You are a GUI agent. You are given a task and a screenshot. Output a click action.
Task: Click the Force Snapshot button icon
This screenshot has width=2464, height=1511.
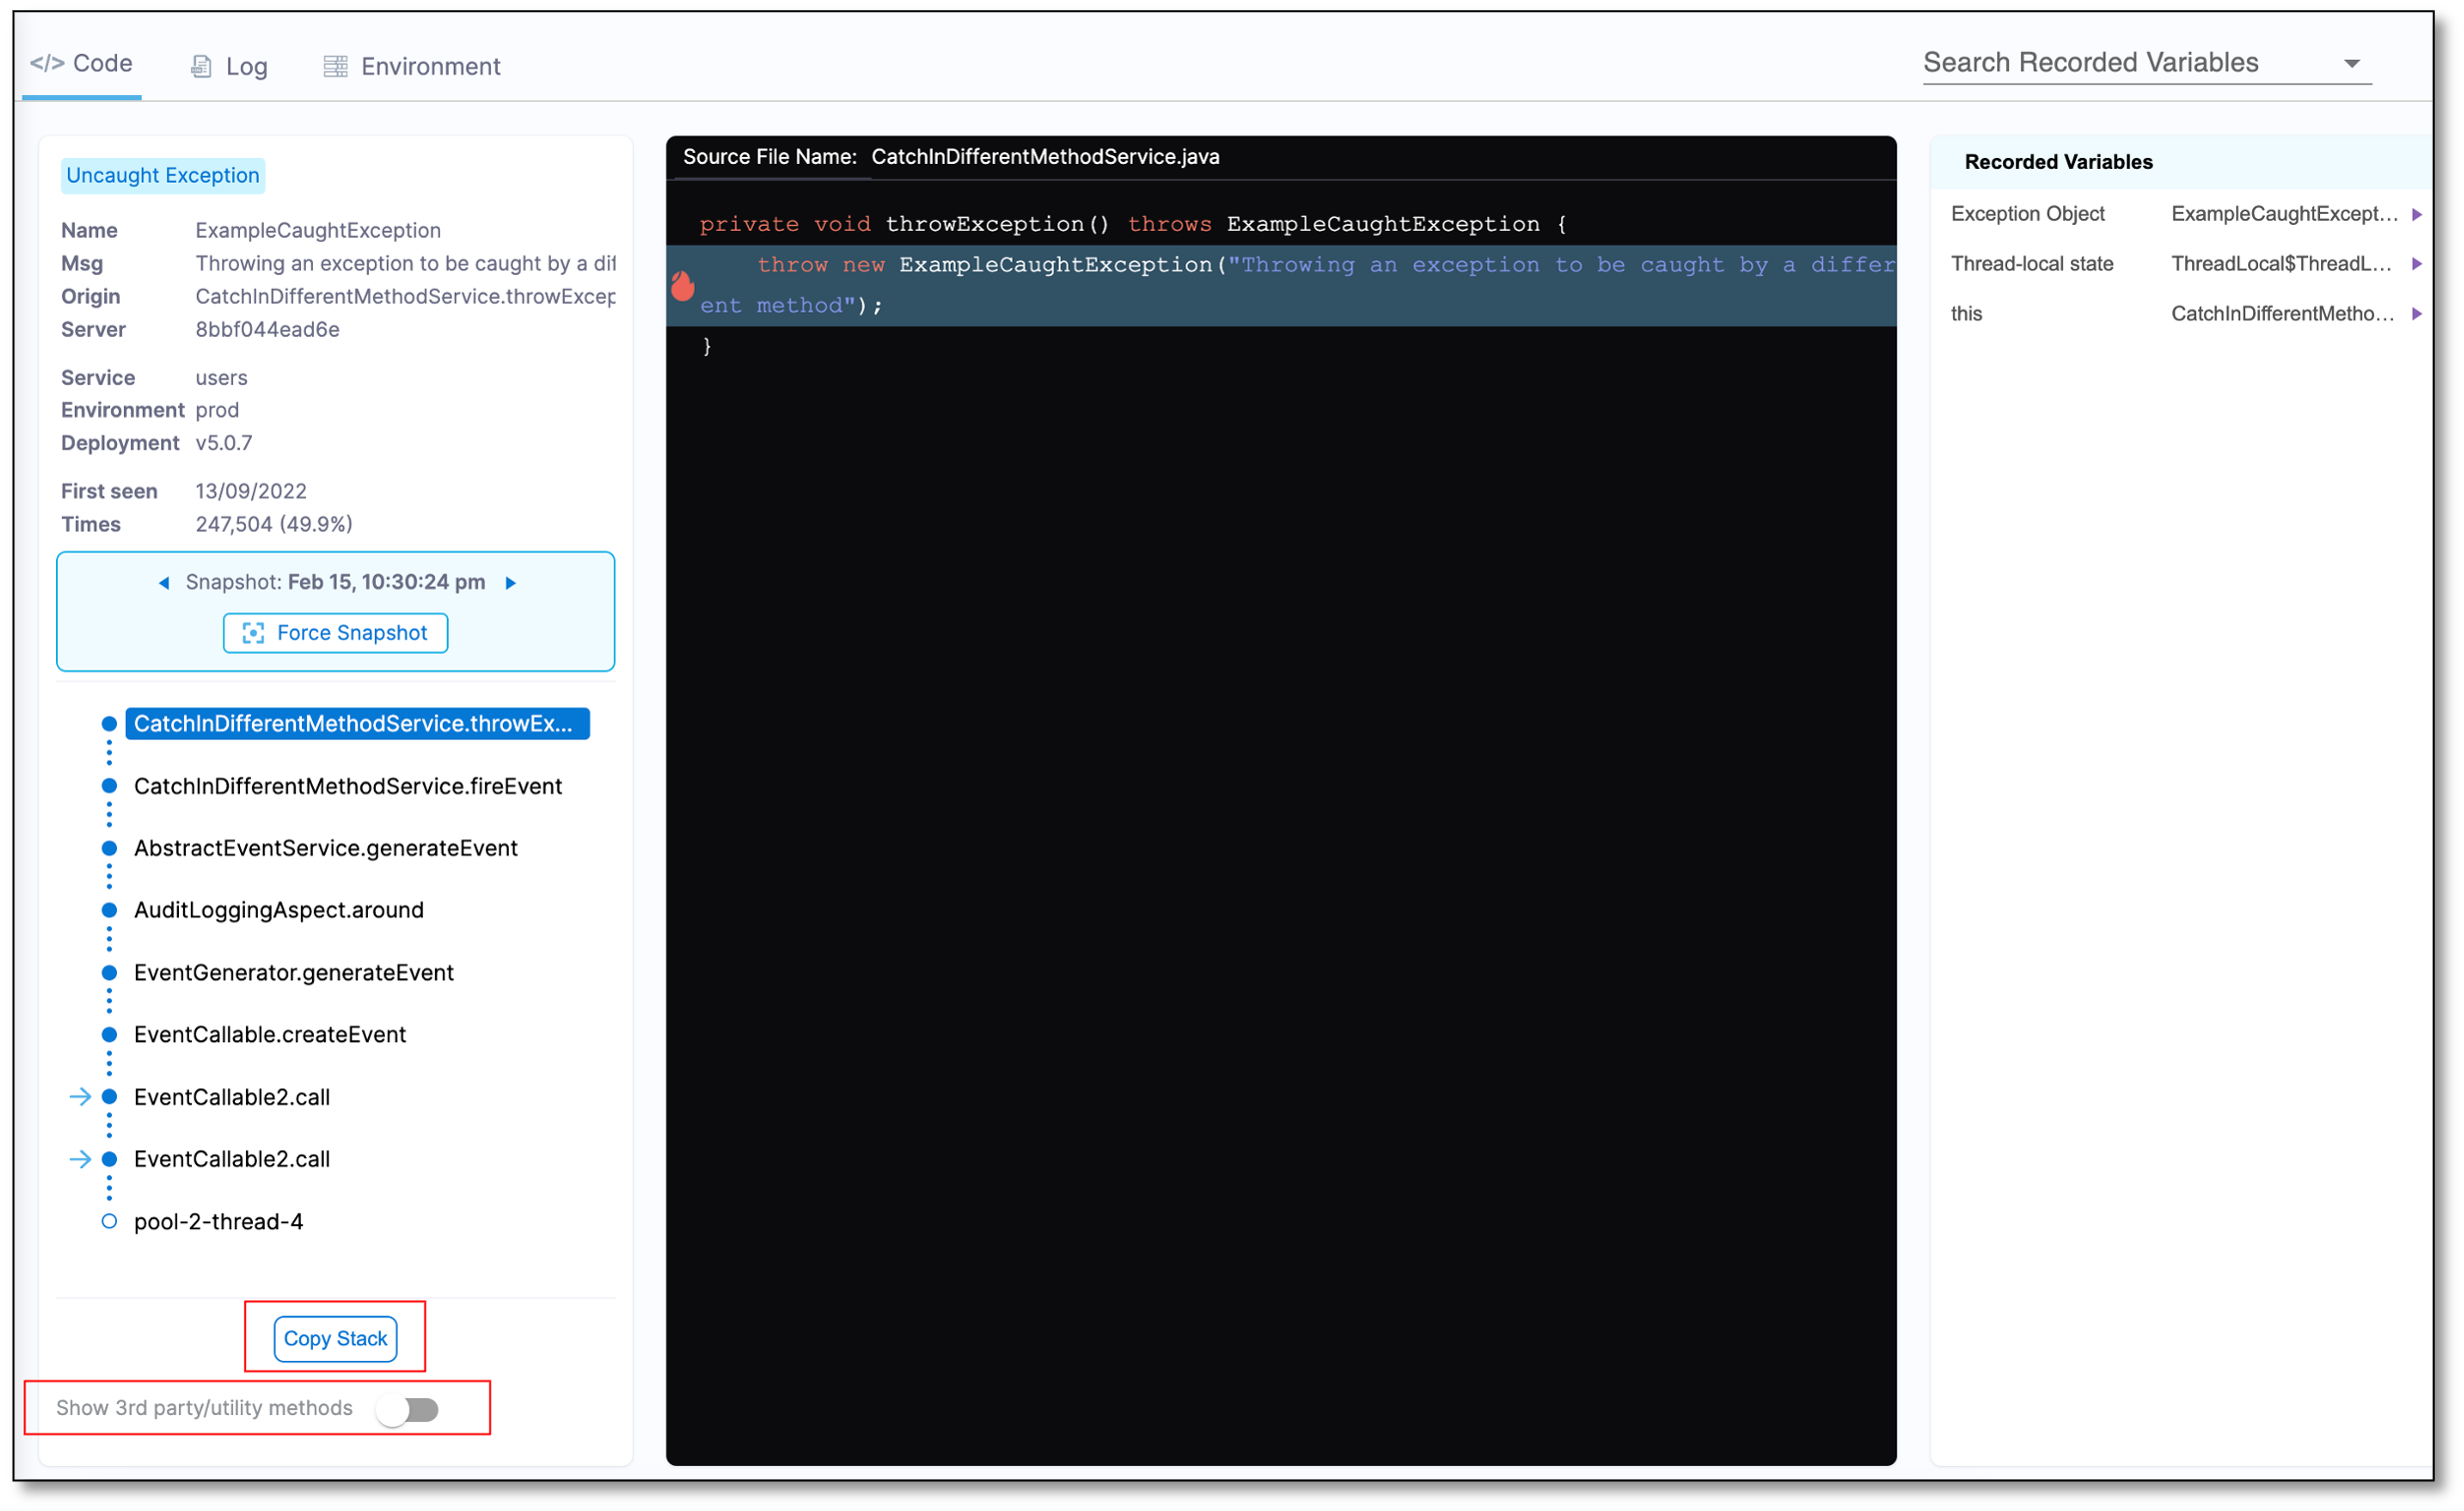(x=252, y=632)
